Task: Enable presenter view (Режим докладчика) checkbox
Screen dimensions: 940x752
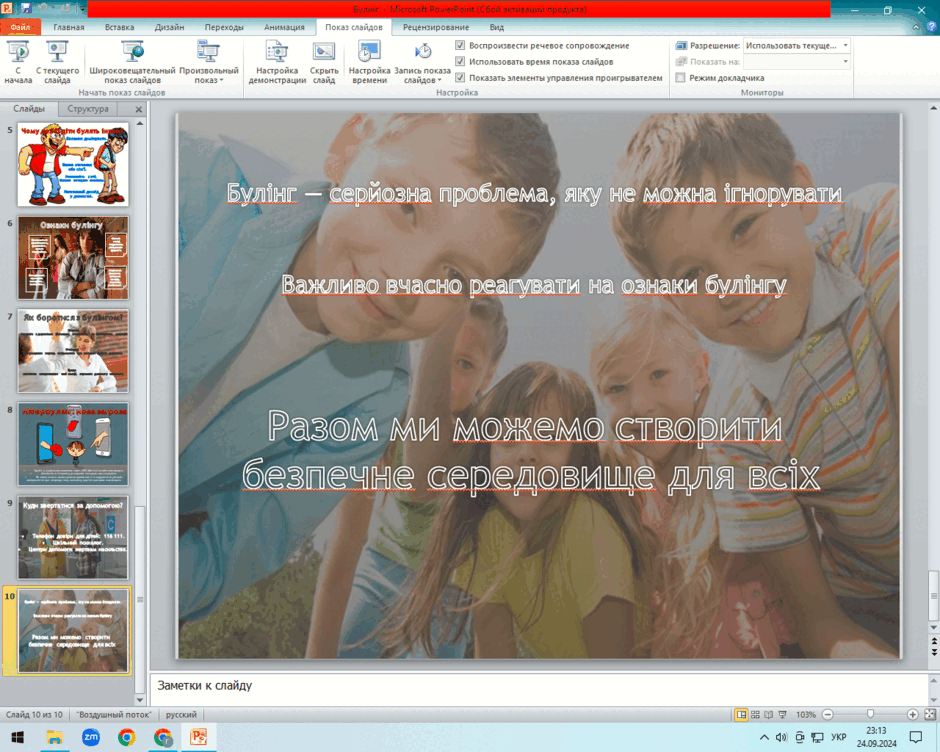Action: pos(680,77)
